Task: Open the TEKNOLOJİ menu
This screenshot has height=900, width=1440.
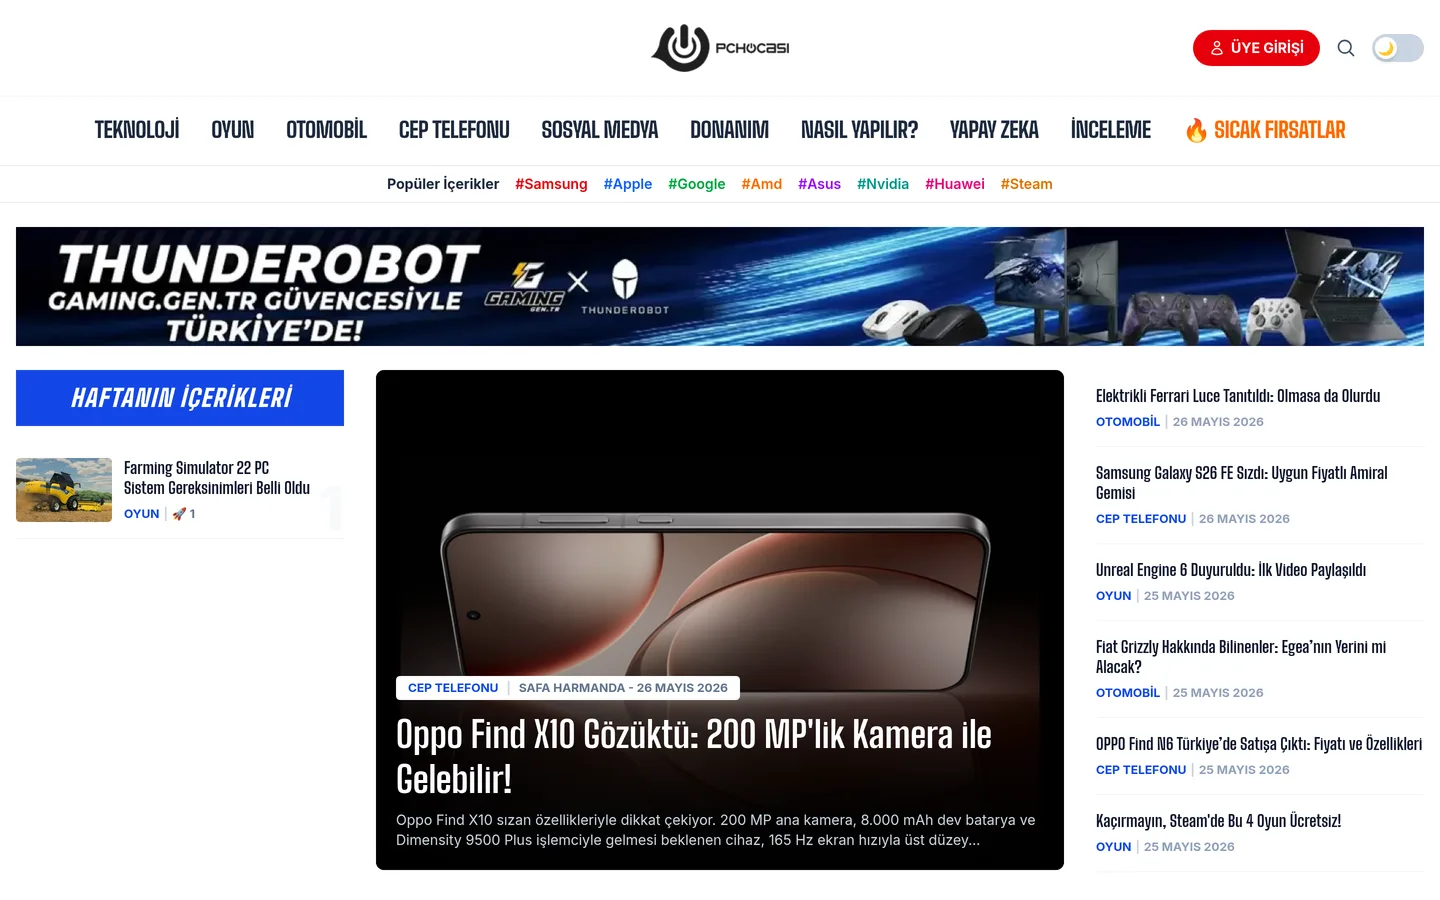Action: coord(137,130)
